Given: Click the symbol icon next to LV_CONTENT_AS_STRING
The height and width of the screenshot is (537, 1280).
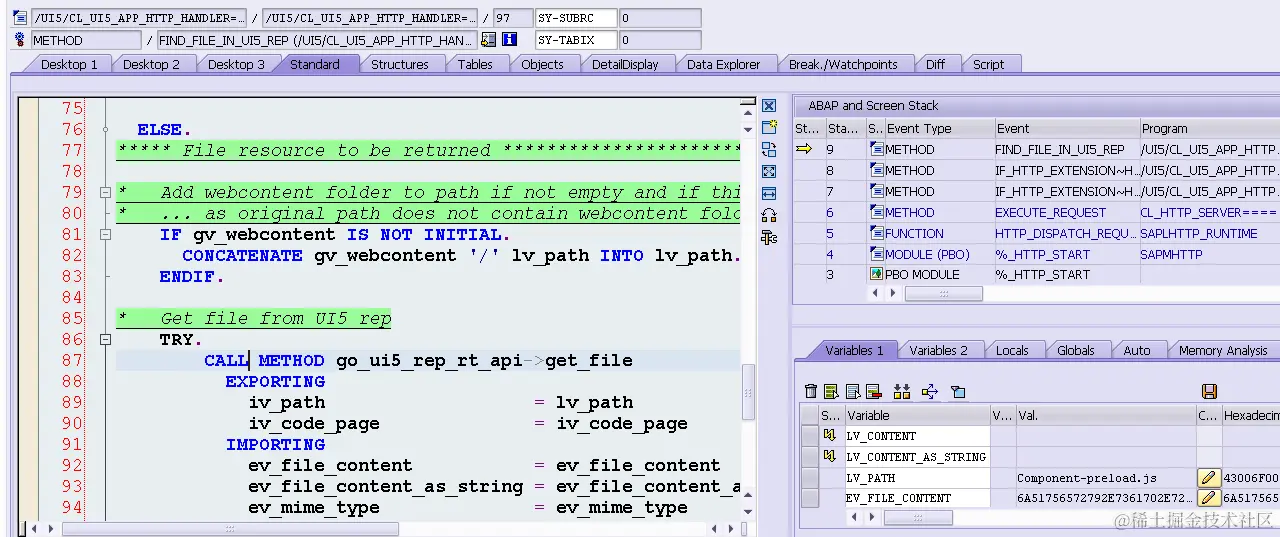Looking at the screenshot, I should pyautogui.click(x=829, y=457).
